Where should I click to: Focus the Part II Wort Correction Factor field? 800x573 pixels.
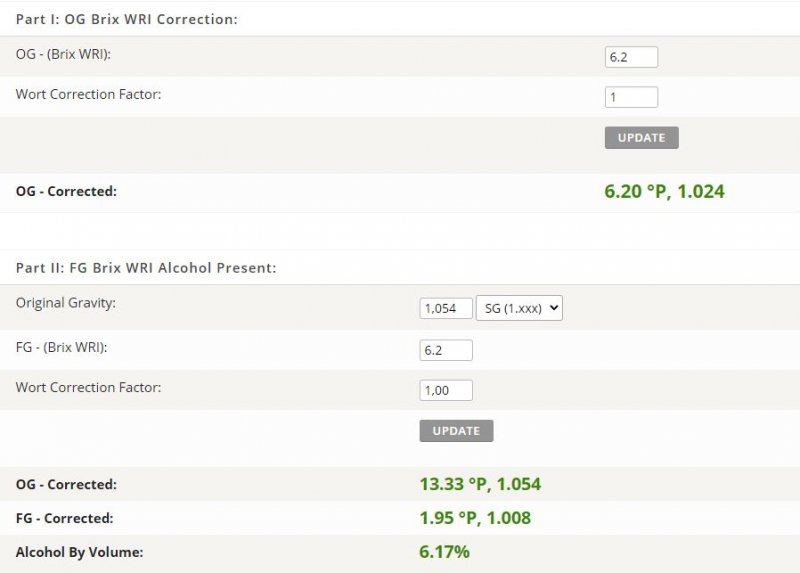pyautogui.click(x=446, y=390)
